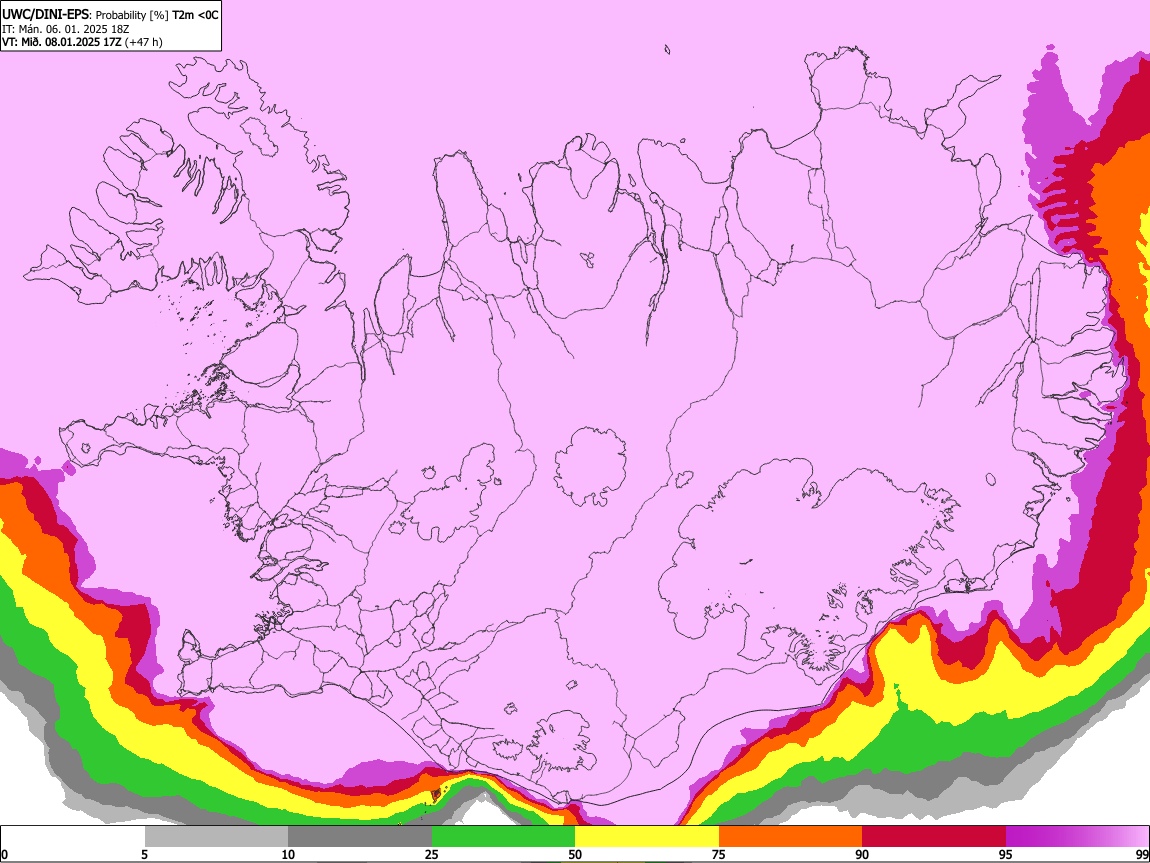Click the 'UWC/DINI-EPS' title text
The image size is (1150, 863).
tap(45, 15)
